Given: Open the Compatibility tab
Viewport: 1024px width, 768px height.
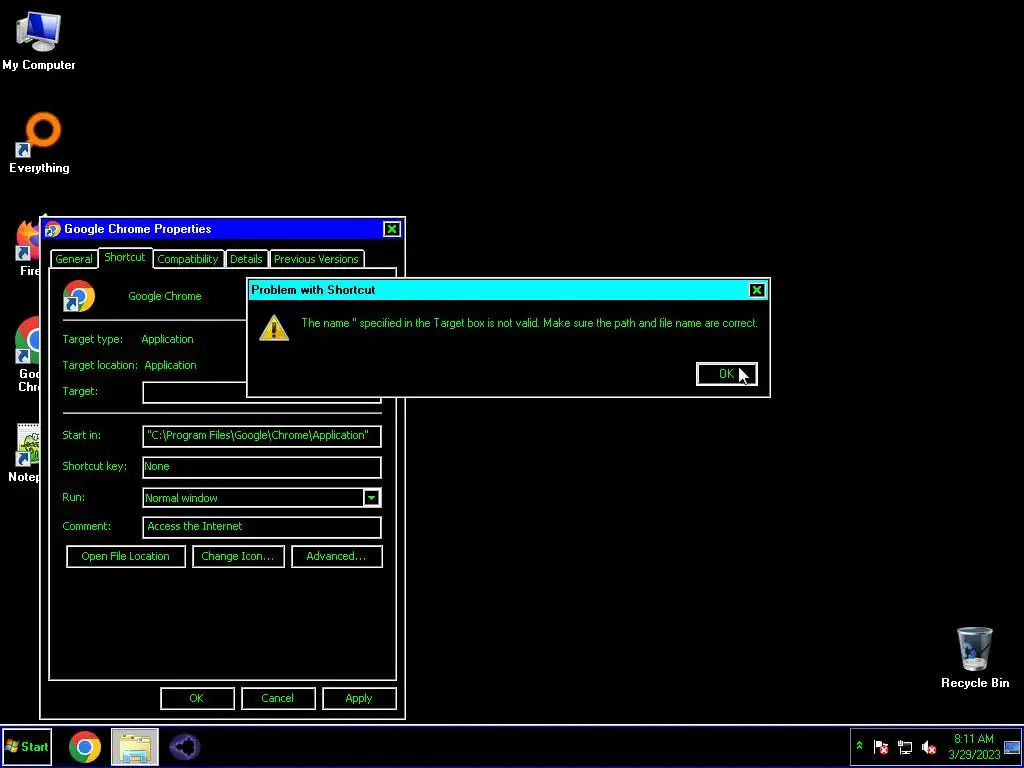Looking at the screenshot, I should (x=187, y=259).
